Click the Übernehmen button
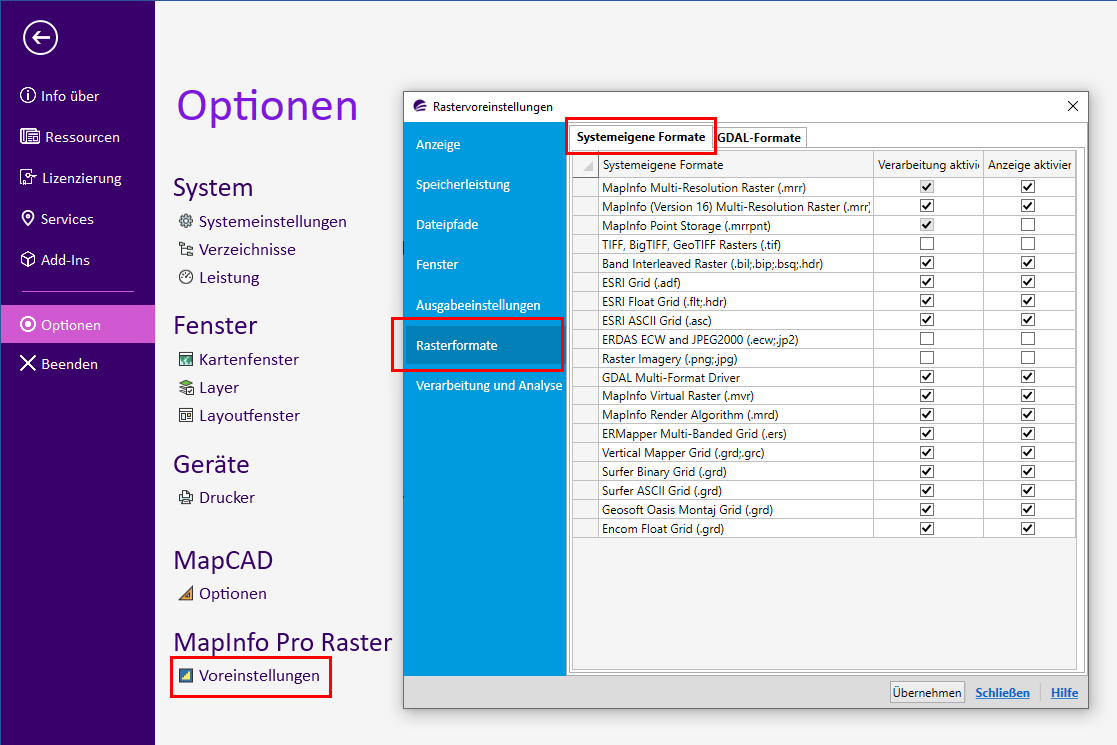 pyautogui.click(x=927, y=693)
